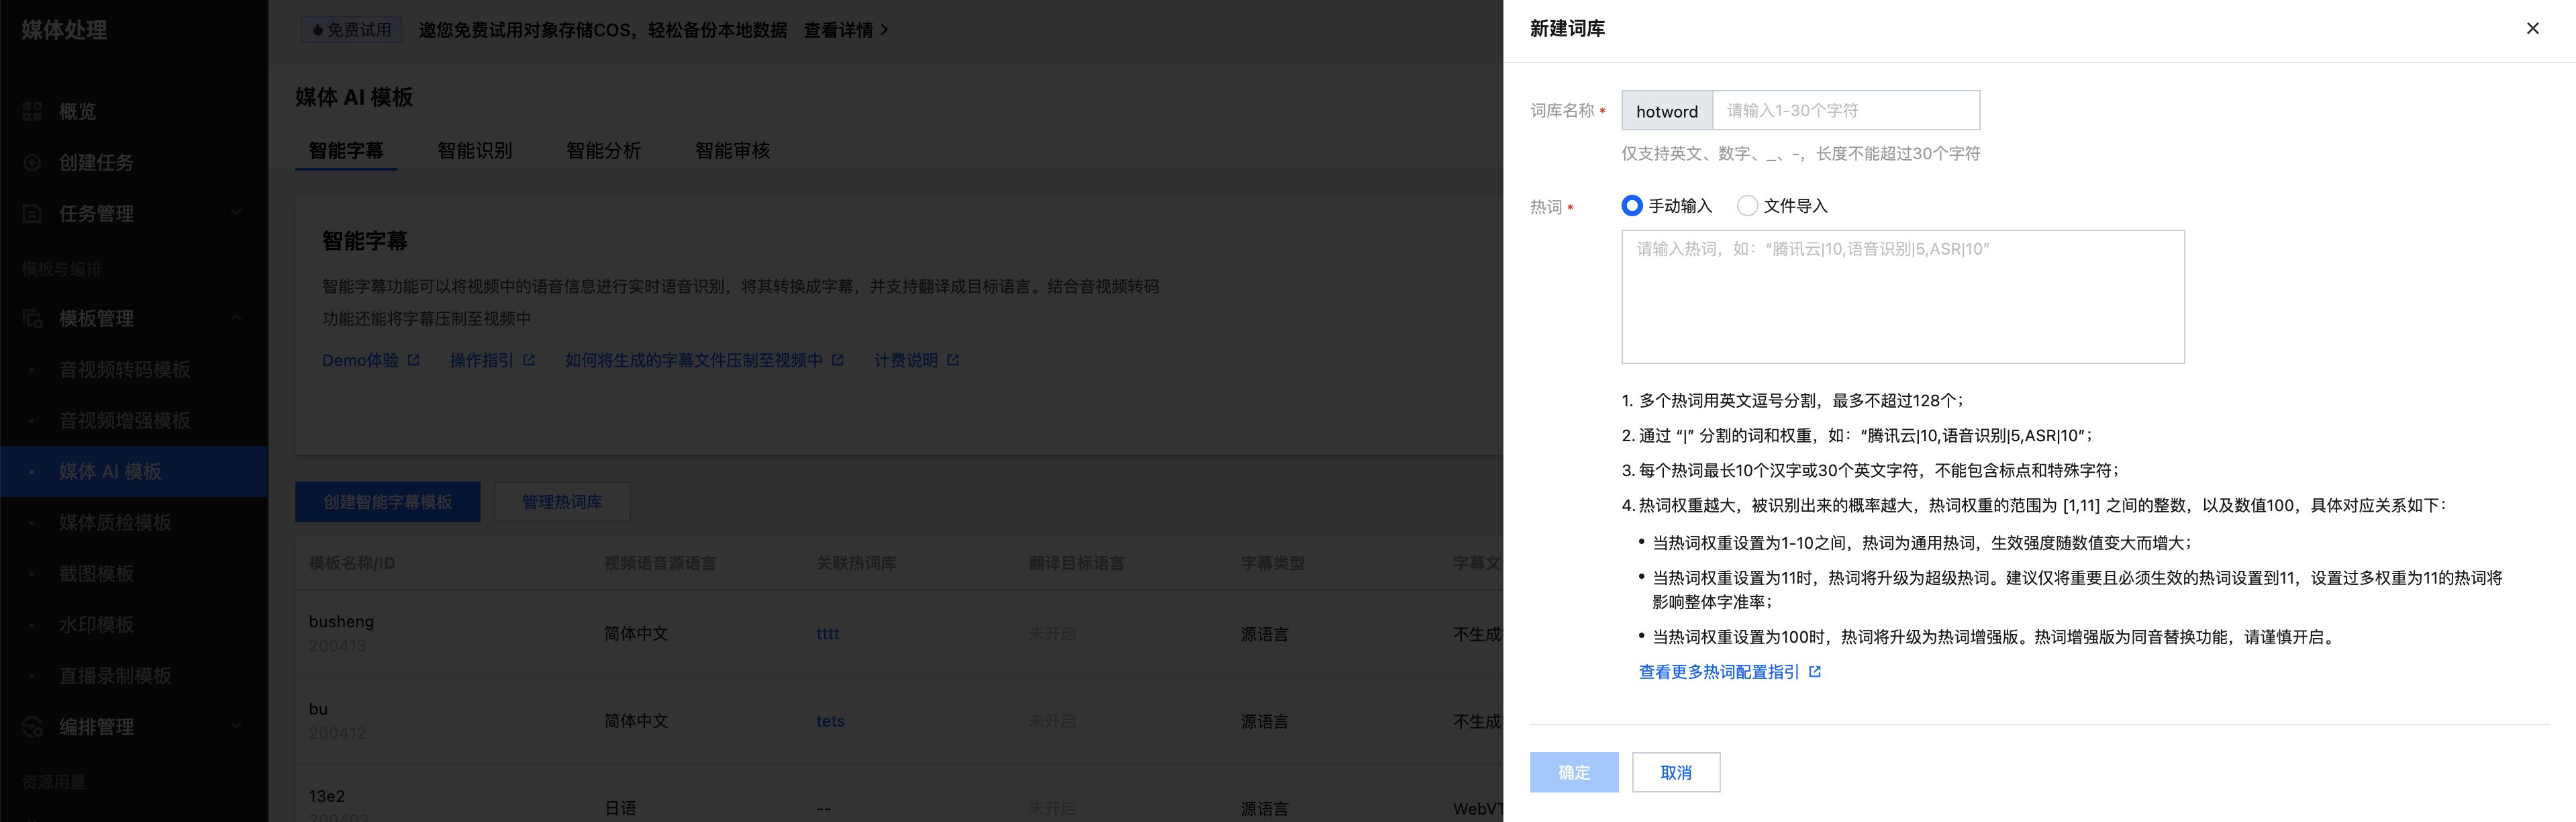The width and height of the screenshot is (2576, 822).
Task: Click 媒体处理 title in sidebar
Action: click(64, 30)
